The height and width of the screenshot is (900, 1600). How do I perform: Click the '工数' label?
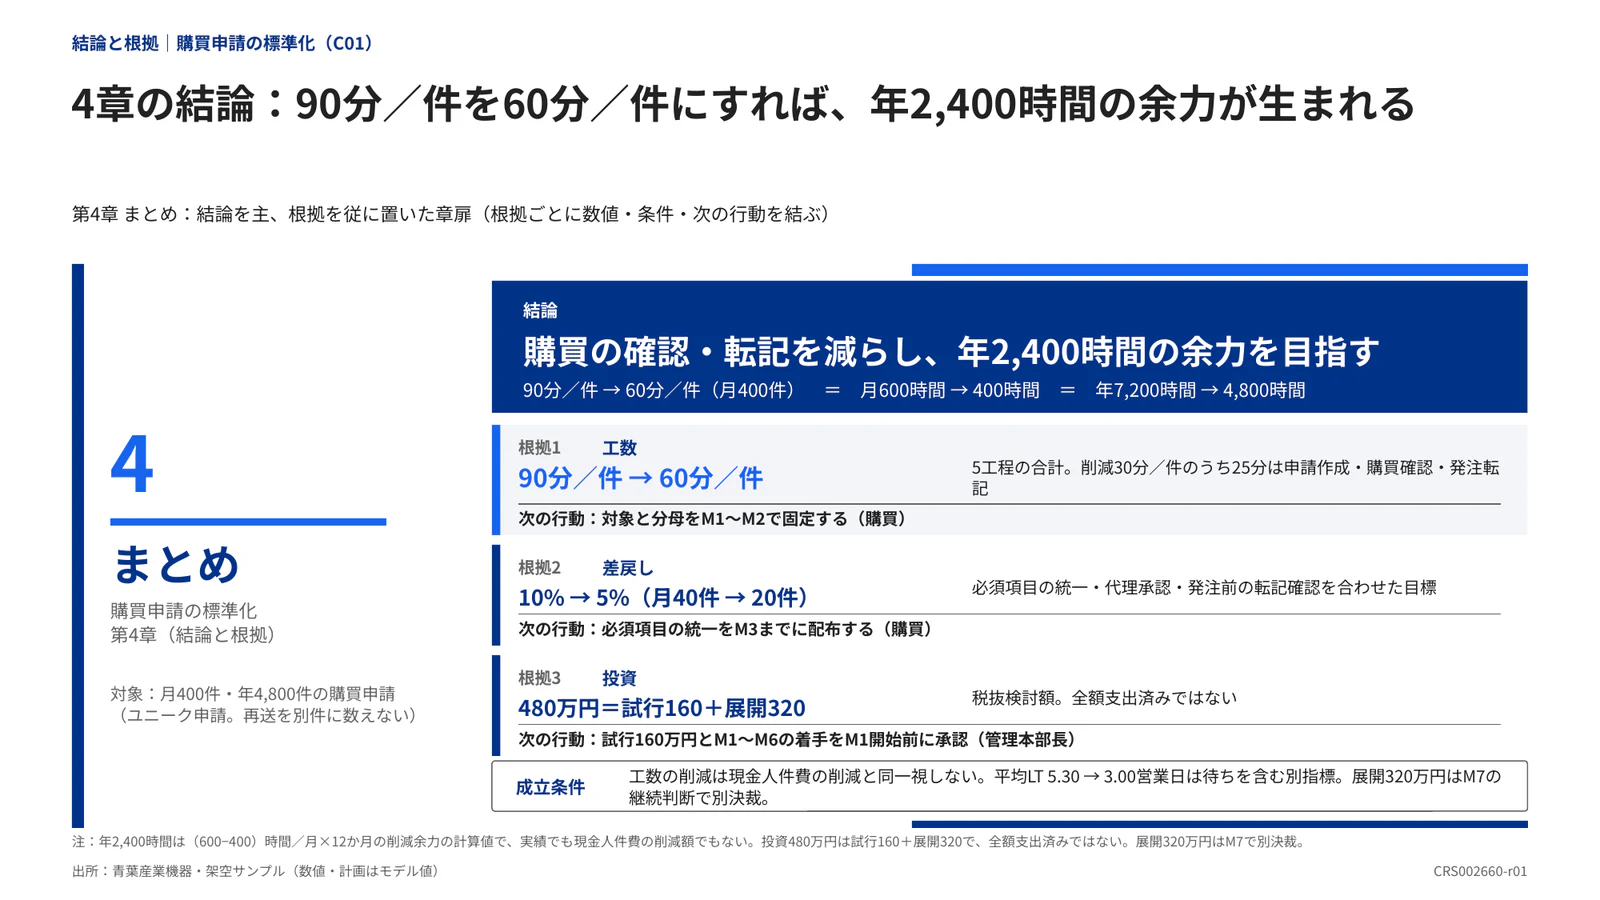(x=619, y=447)
